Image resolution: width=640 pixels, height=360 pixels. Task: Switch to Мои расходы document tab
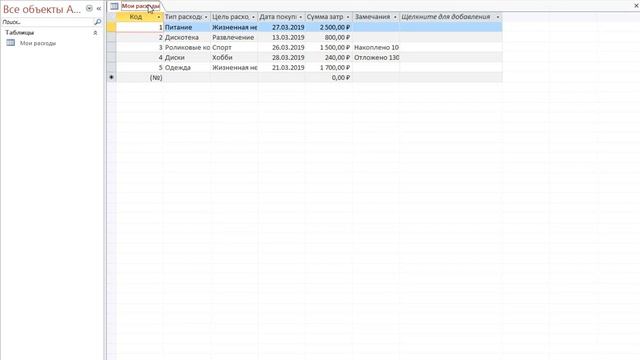pos(140,6)
